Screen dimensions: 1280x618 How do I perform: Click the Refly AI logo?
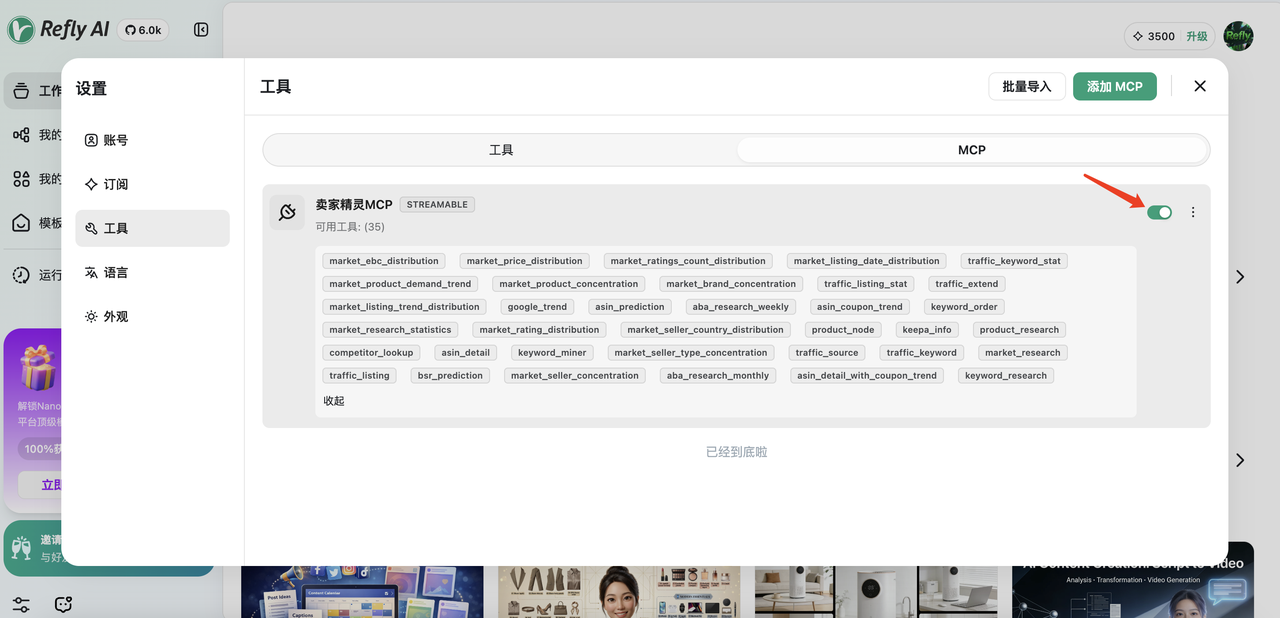(x=58, y=30)
